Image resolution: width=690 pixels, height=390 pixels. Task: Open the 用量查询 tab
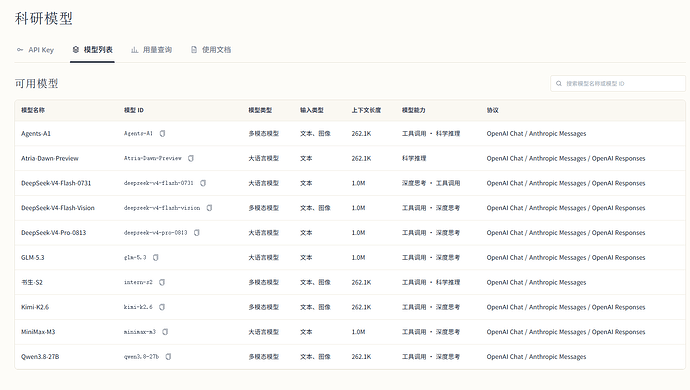coord(151,50)
